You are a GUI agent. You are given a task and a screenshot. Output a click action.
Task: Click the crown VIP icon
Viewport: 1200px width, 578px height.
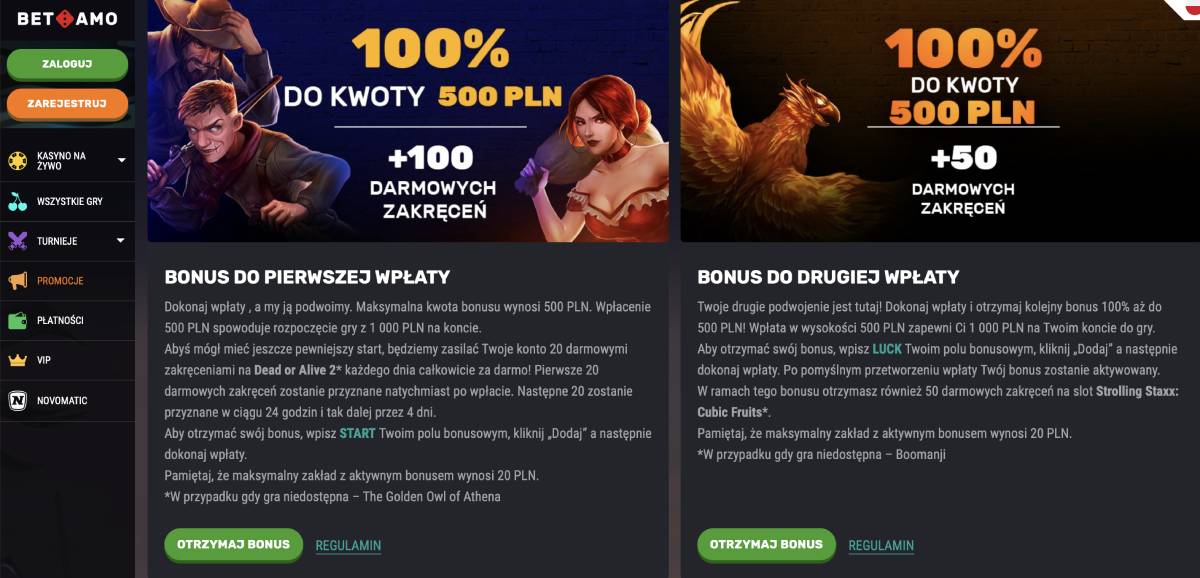point(18,360)
